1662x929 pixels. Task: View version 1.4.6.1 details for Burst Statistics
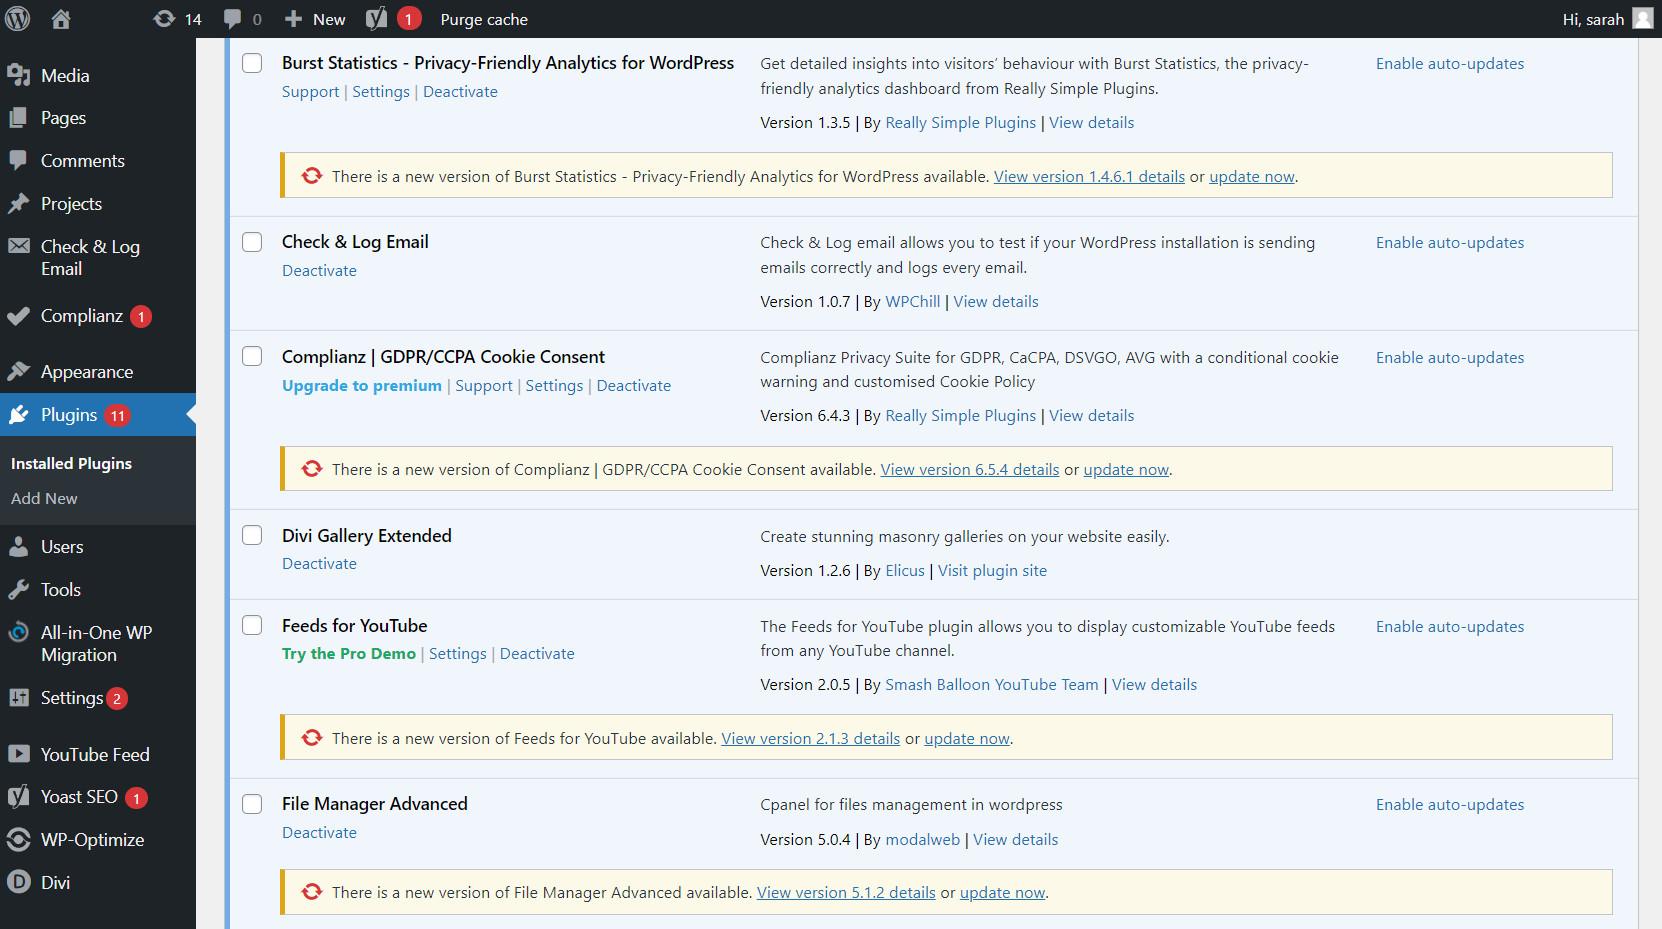click(x=1089, y=176)
